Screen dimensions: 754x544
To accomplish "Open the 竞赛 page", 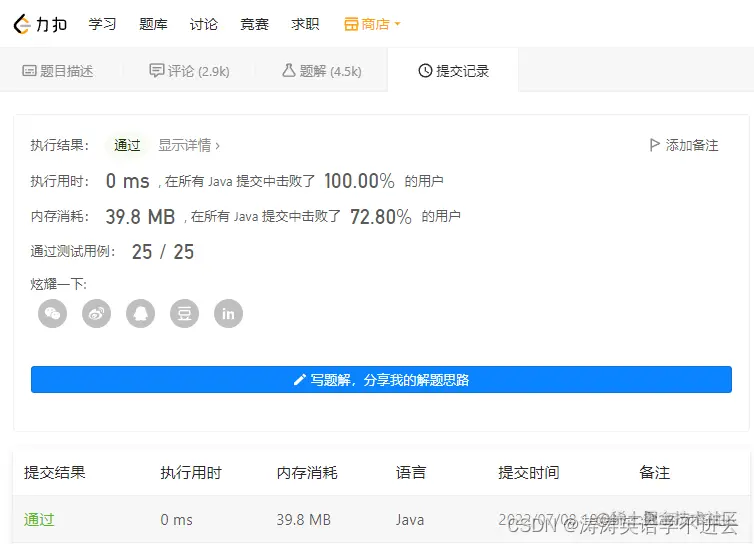I will pyautogui.click(x=254, y=24).
